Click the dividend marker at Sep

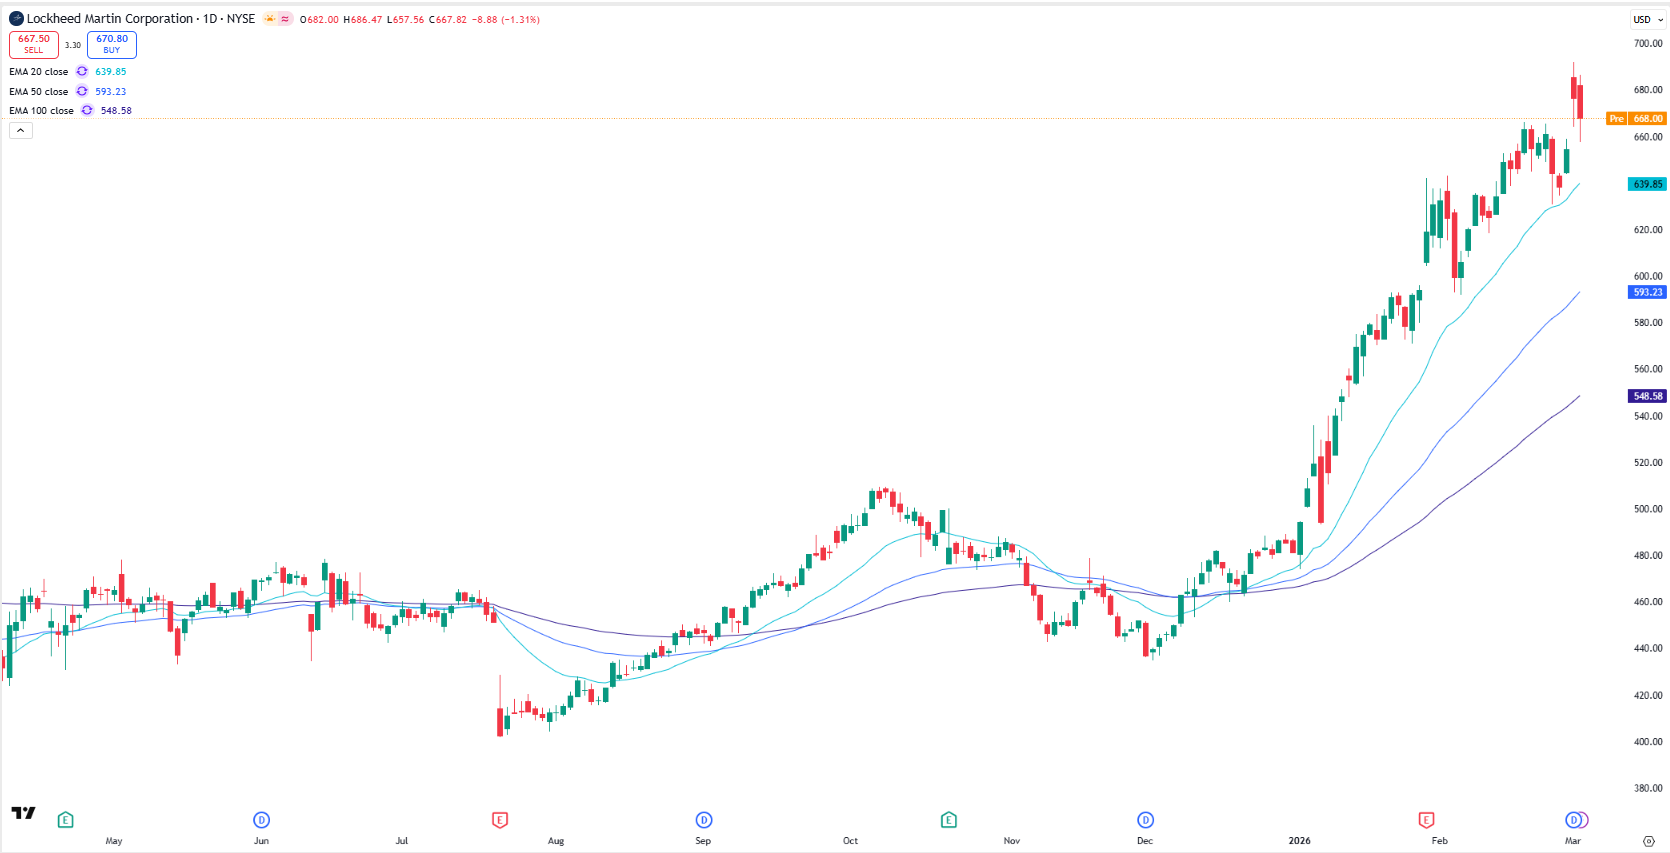pos(704,820)
